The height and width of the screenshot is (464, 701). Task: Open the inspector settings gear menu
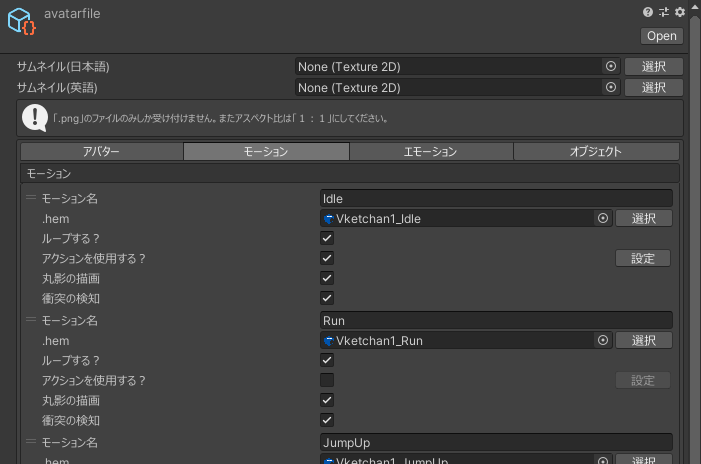click(680, 12)
